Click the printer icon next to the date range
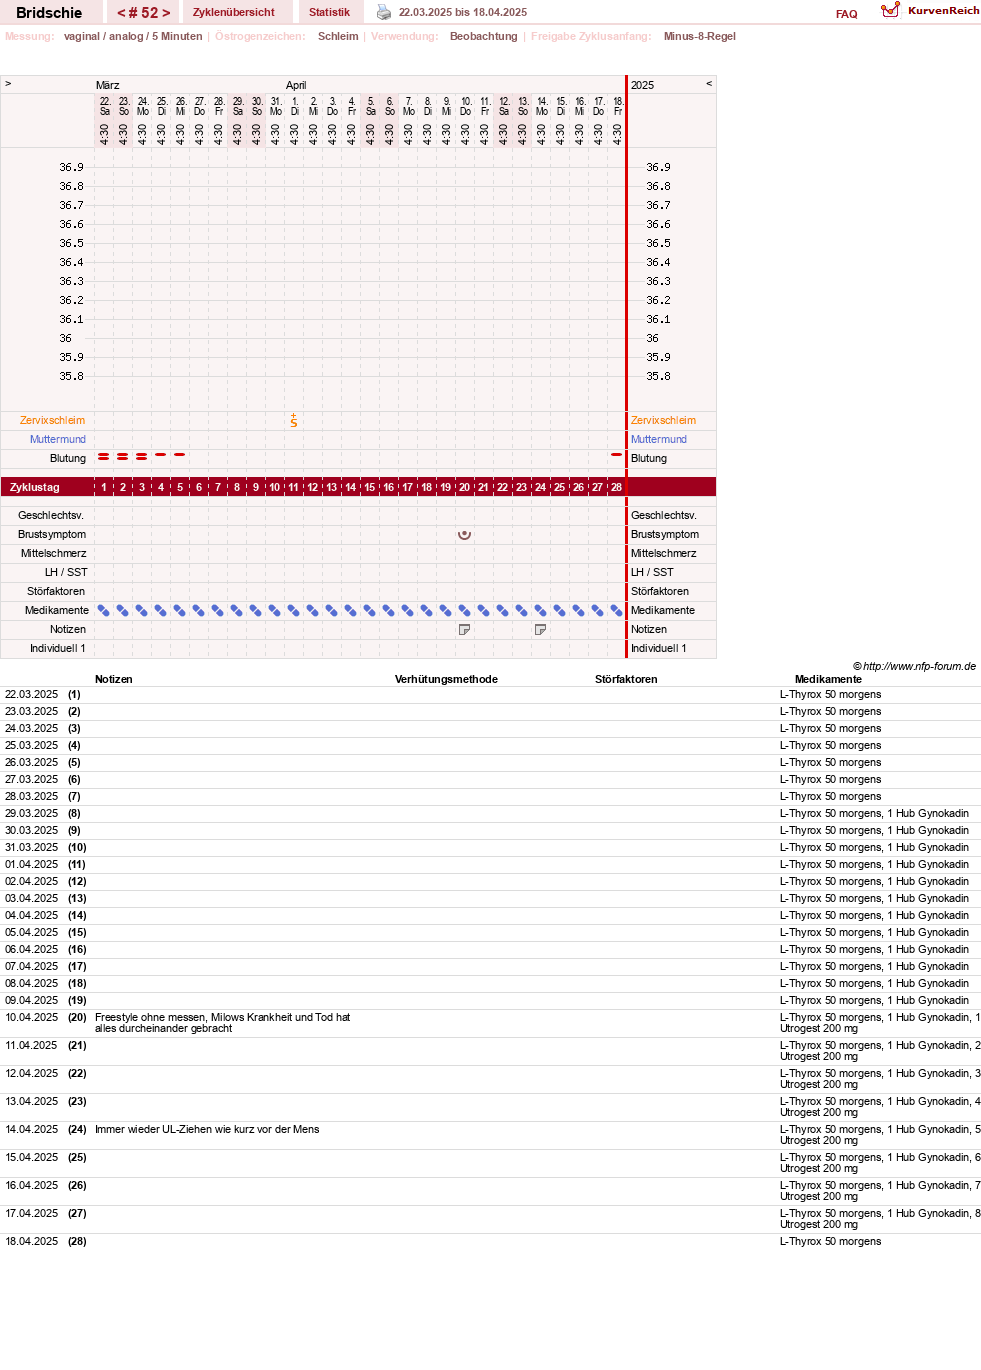 click(x=384, y=12)
